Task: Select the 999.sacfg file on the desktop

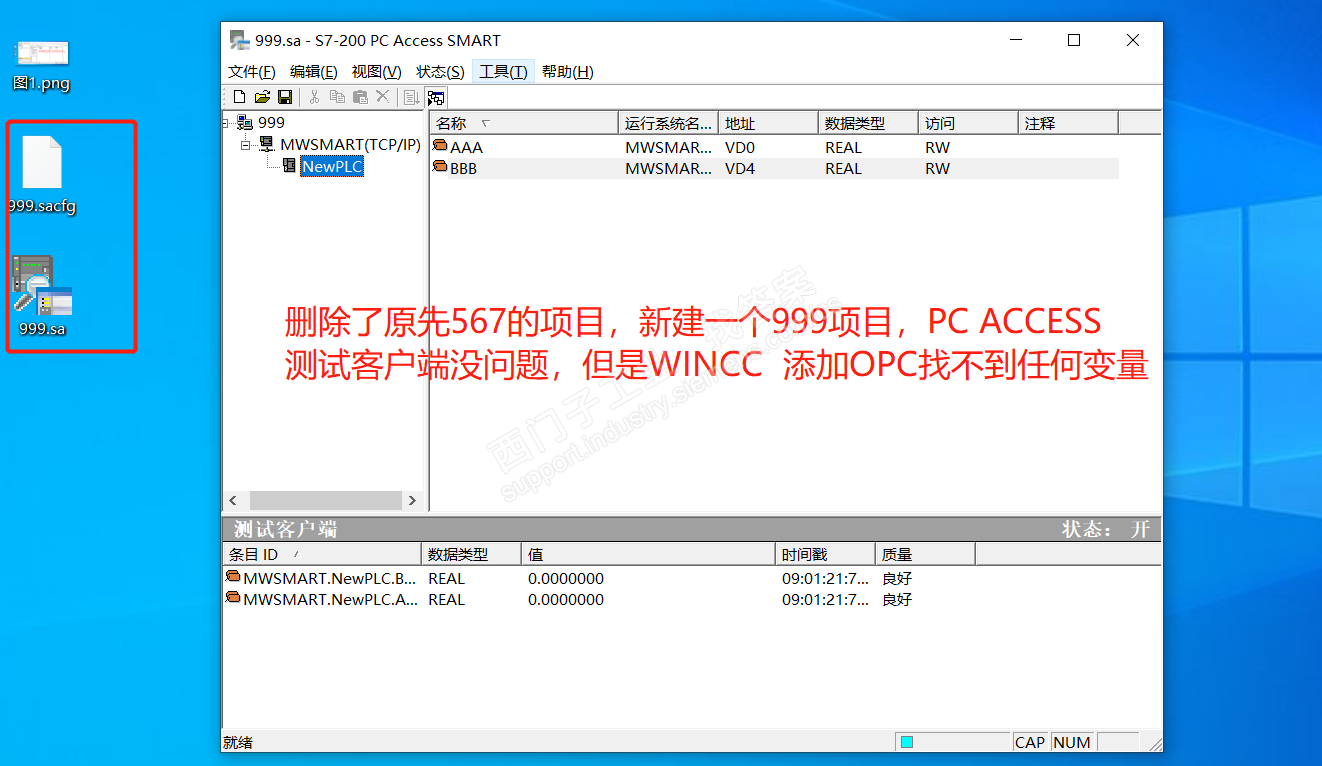Action: pos(42,175)
